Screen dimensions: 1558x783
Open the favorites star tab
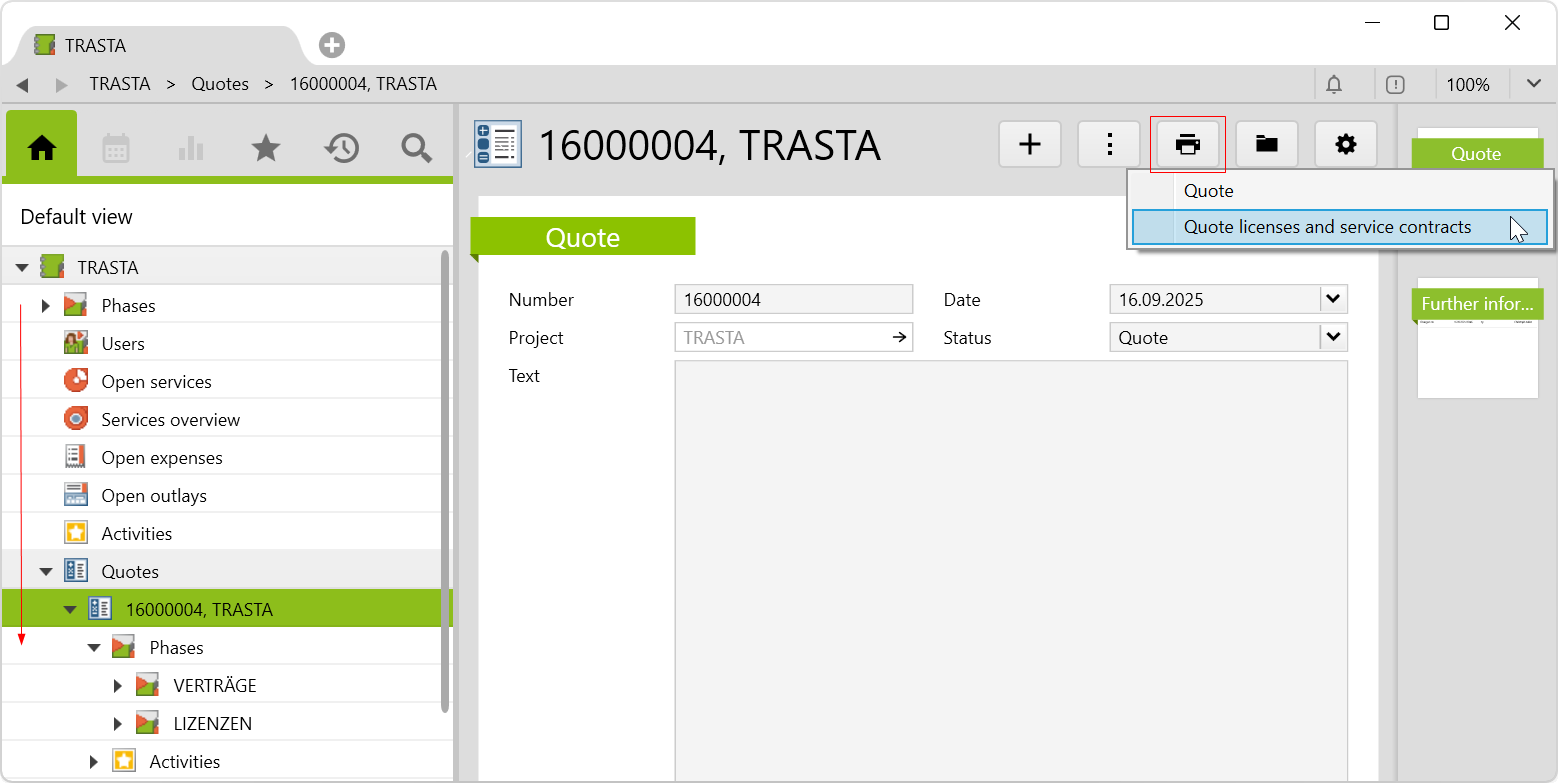(x=265, y=149)
